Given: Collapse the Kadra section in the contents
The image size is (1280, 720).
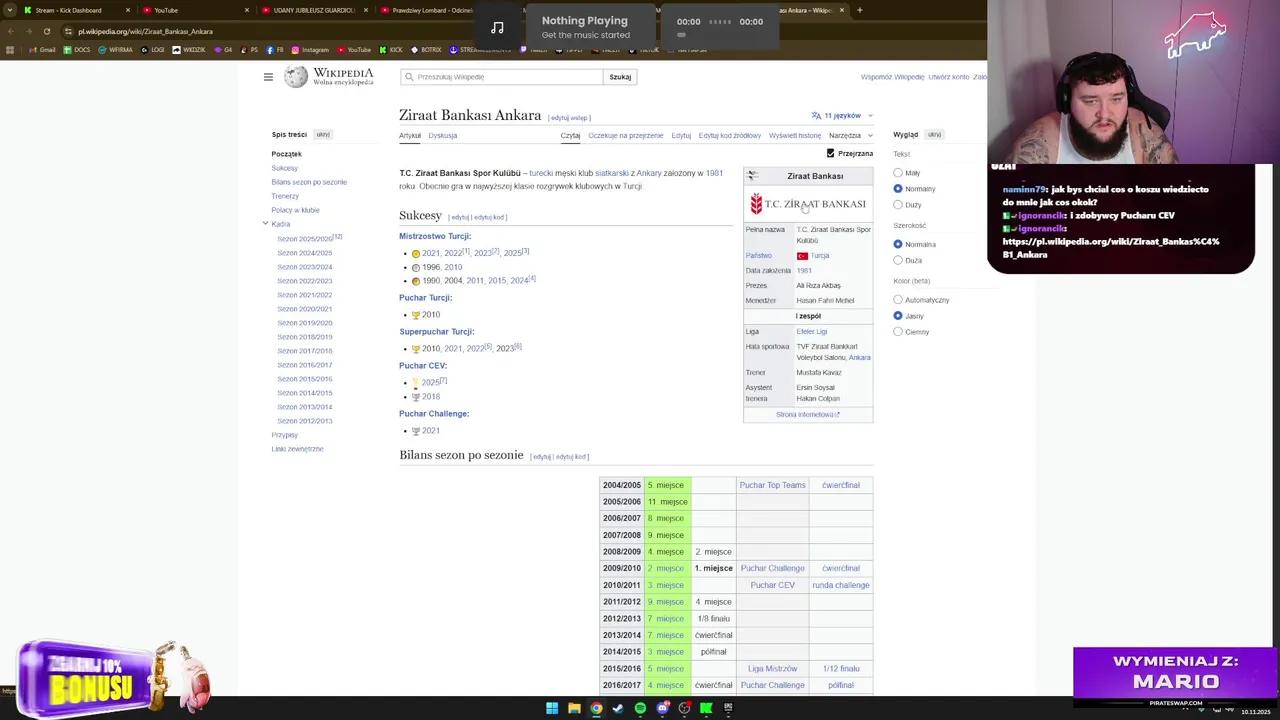Looking at the screenshot, I should (265, 224).
